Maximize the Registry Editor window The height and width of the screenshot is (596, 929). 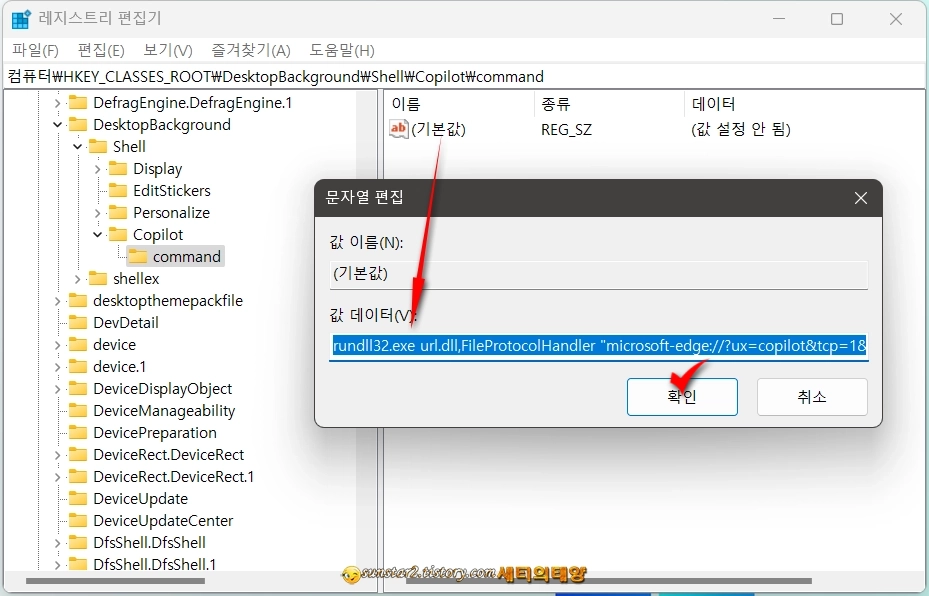pyautogui.click(x=837, y=19)
